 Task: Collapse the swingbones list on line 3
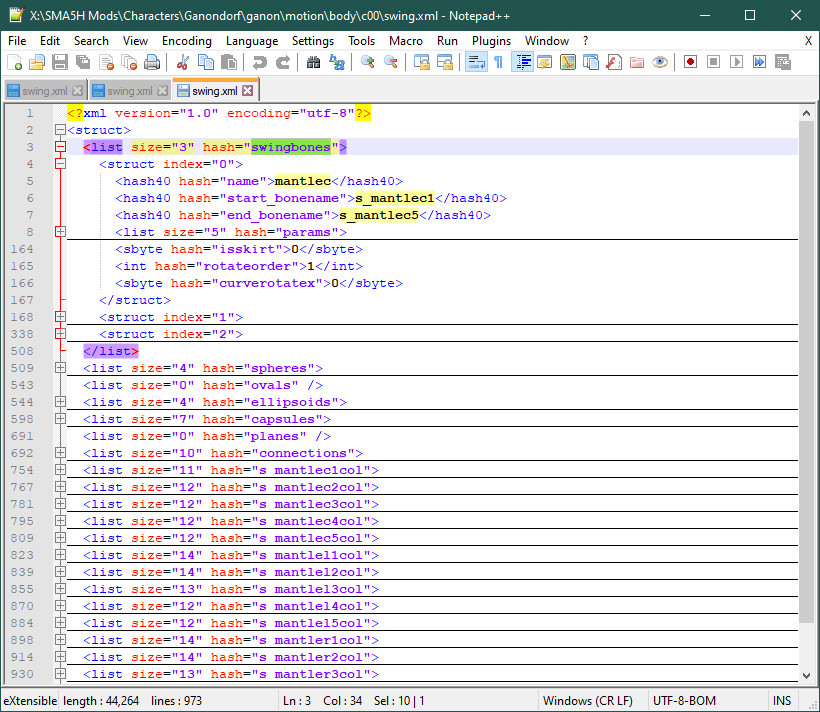point(60,147)
